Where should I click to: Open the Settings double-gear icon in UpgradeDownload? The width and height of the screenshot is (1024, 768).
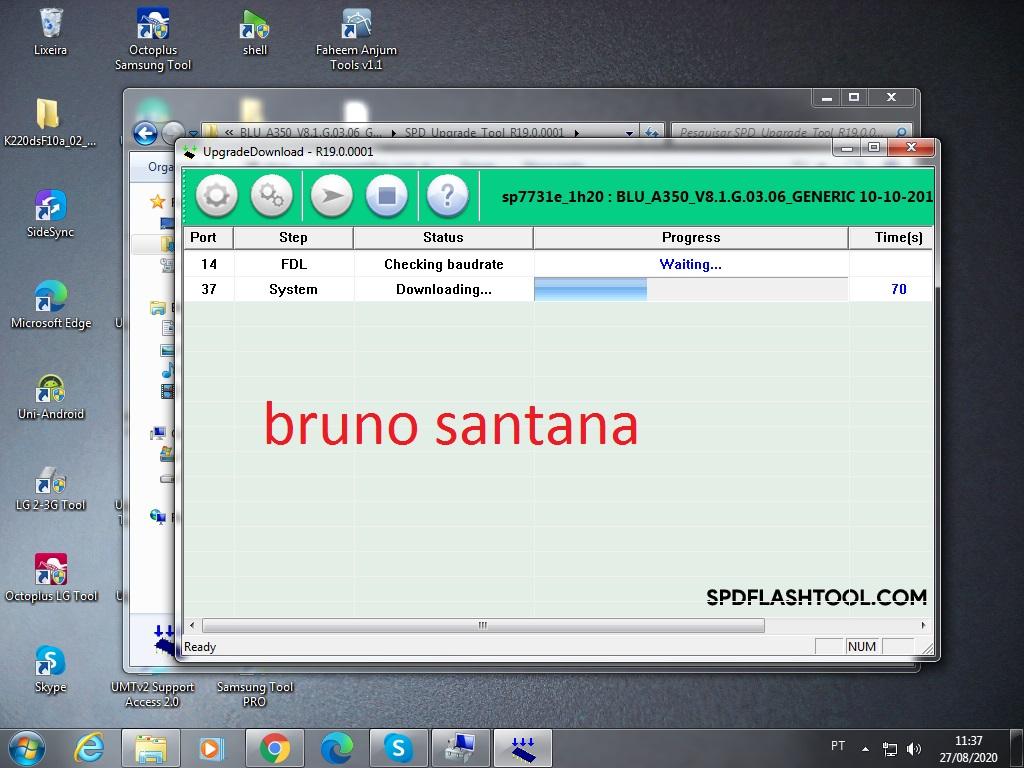tap(272, 195)
